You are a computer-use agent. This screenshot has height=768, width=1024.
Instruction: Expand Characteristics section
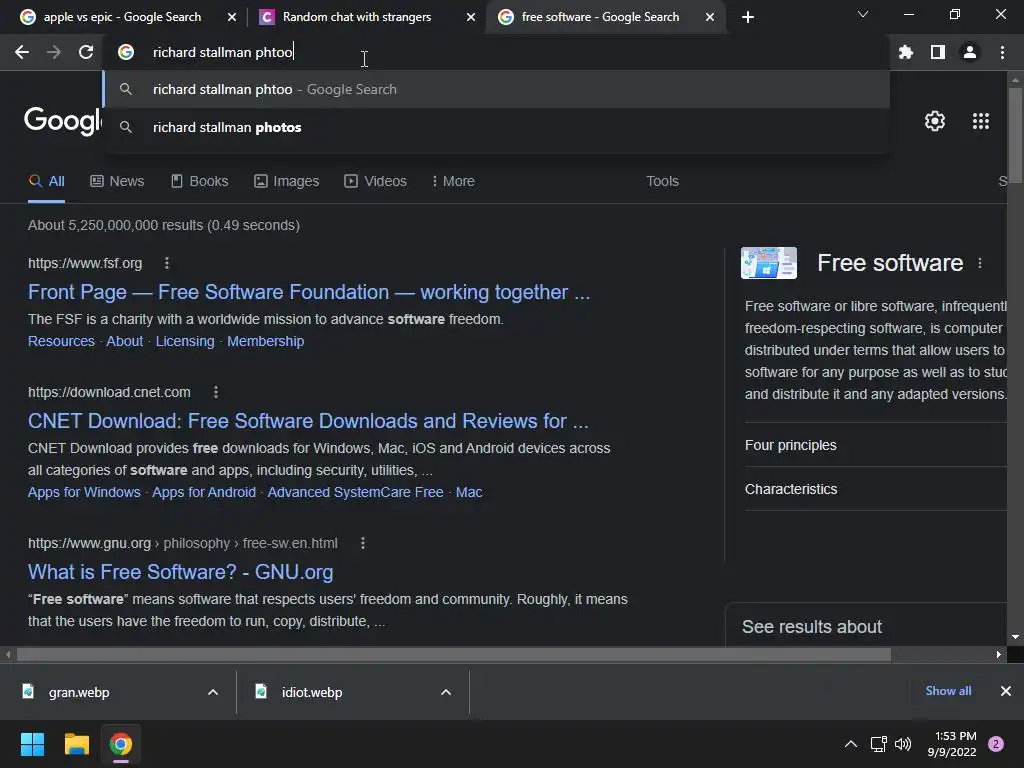pyautogui.click(x=875, y=489)
